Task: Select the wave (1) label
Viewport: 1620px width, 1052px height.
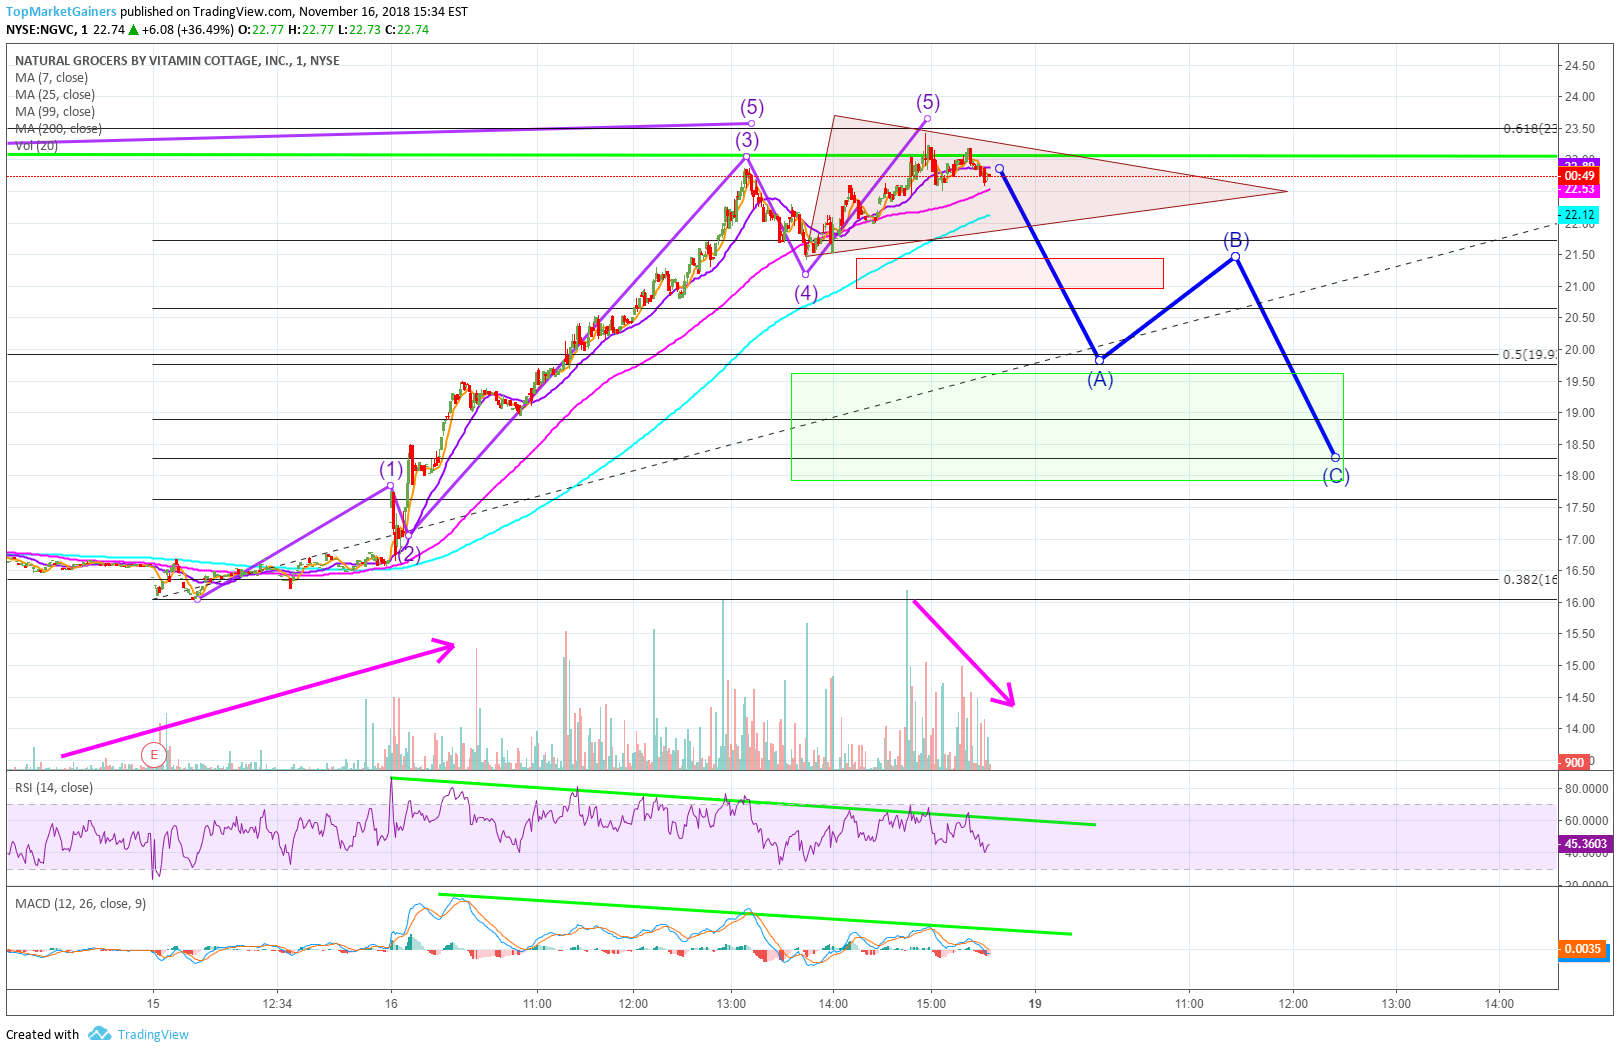Action: pos(391,470)
